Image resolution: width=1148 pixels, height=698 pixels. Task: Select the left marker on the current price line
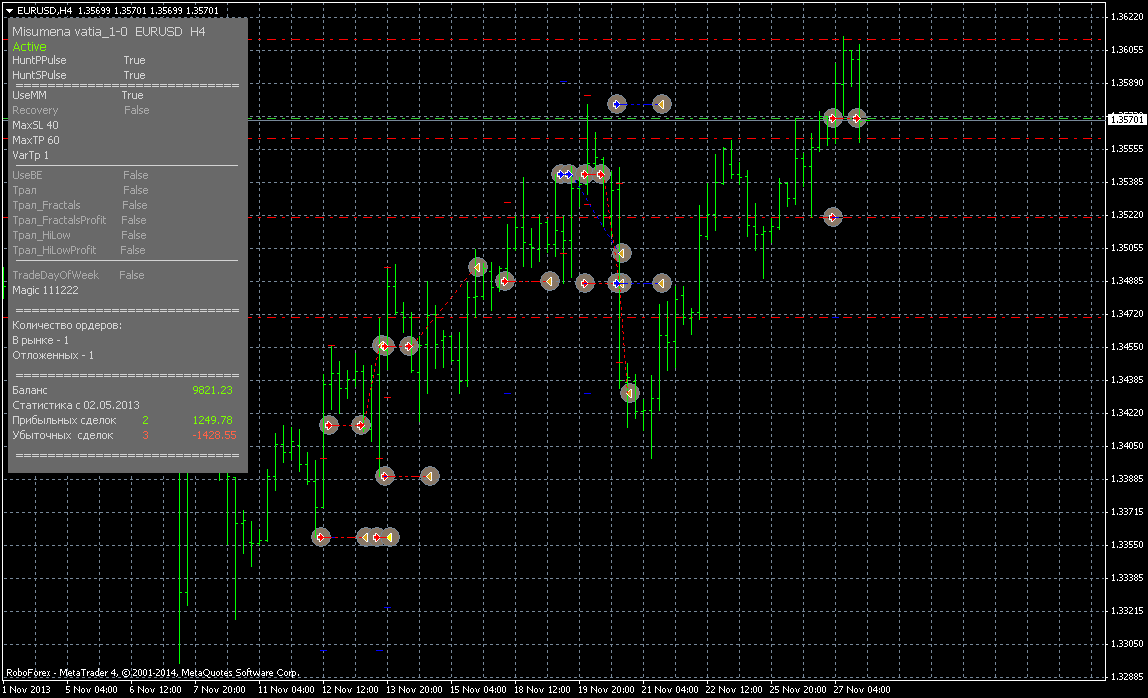[832, 118]
